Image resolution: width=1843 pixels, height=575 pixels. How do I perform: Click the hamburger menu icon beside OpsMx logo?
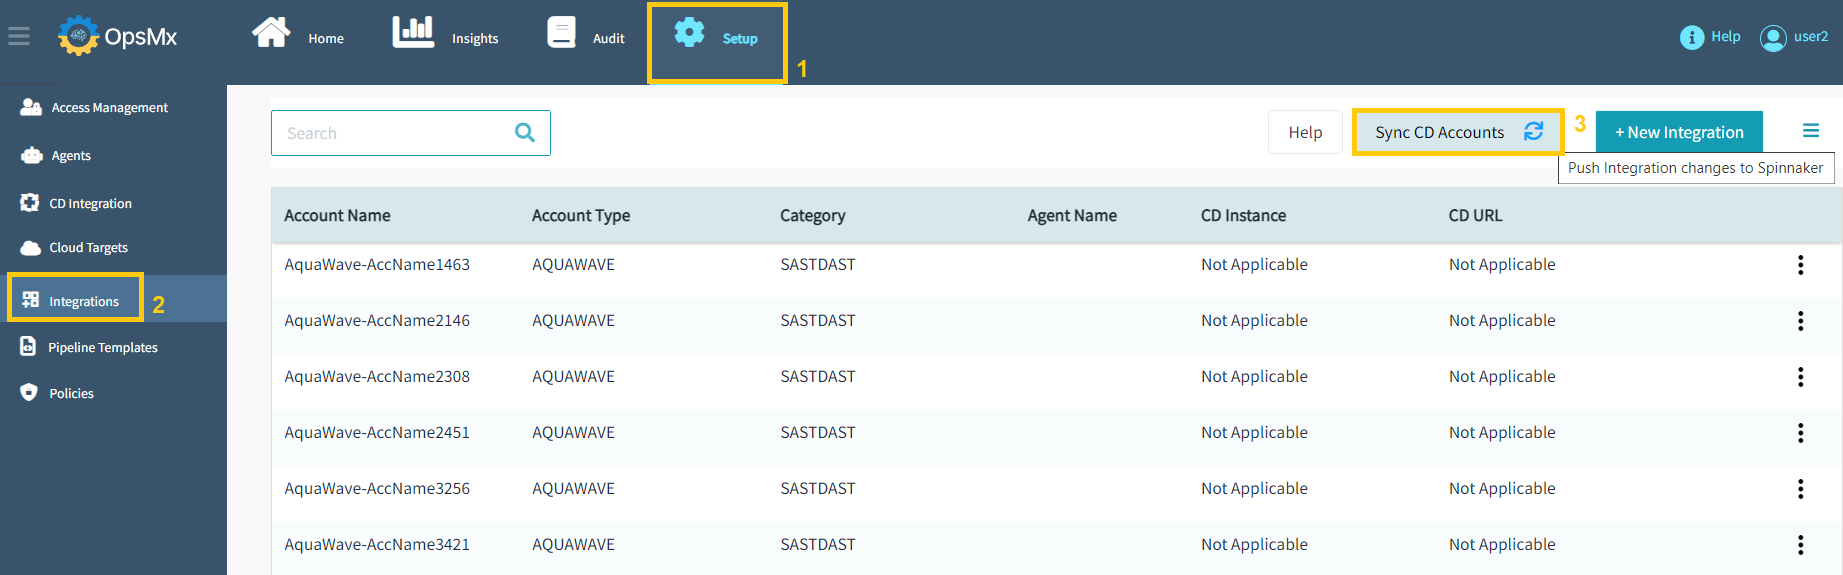pyautogui.click(x=19, y=37)
